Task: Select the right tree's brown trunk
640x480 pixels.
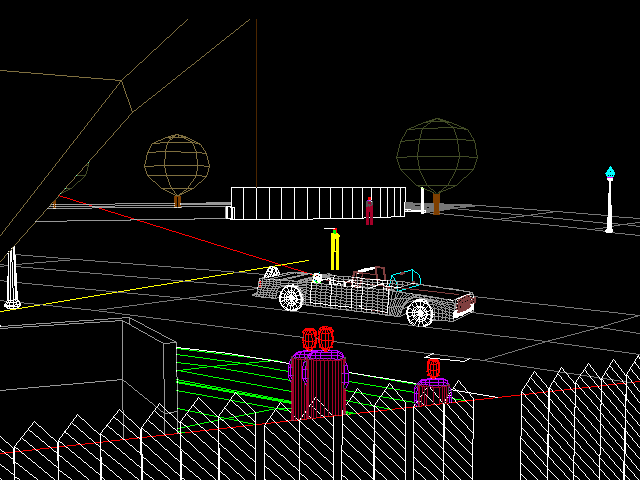Action: click(x=437, y=203)
